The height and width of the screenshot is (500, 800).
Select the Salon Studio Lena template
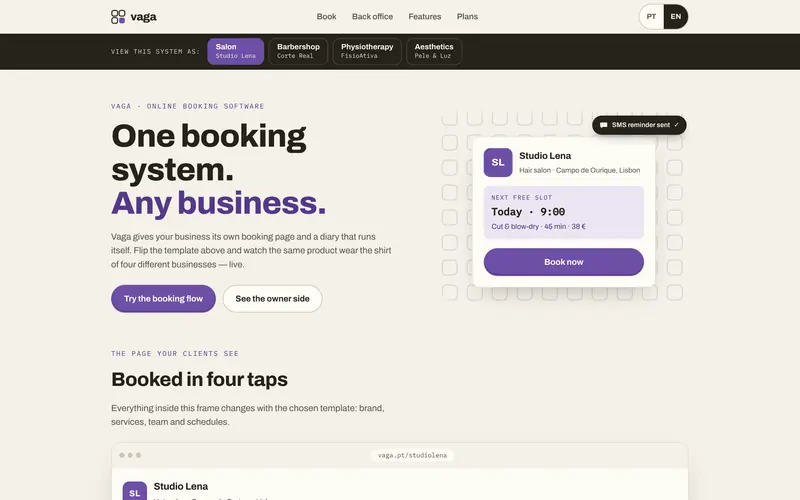(x=236, y=51)
